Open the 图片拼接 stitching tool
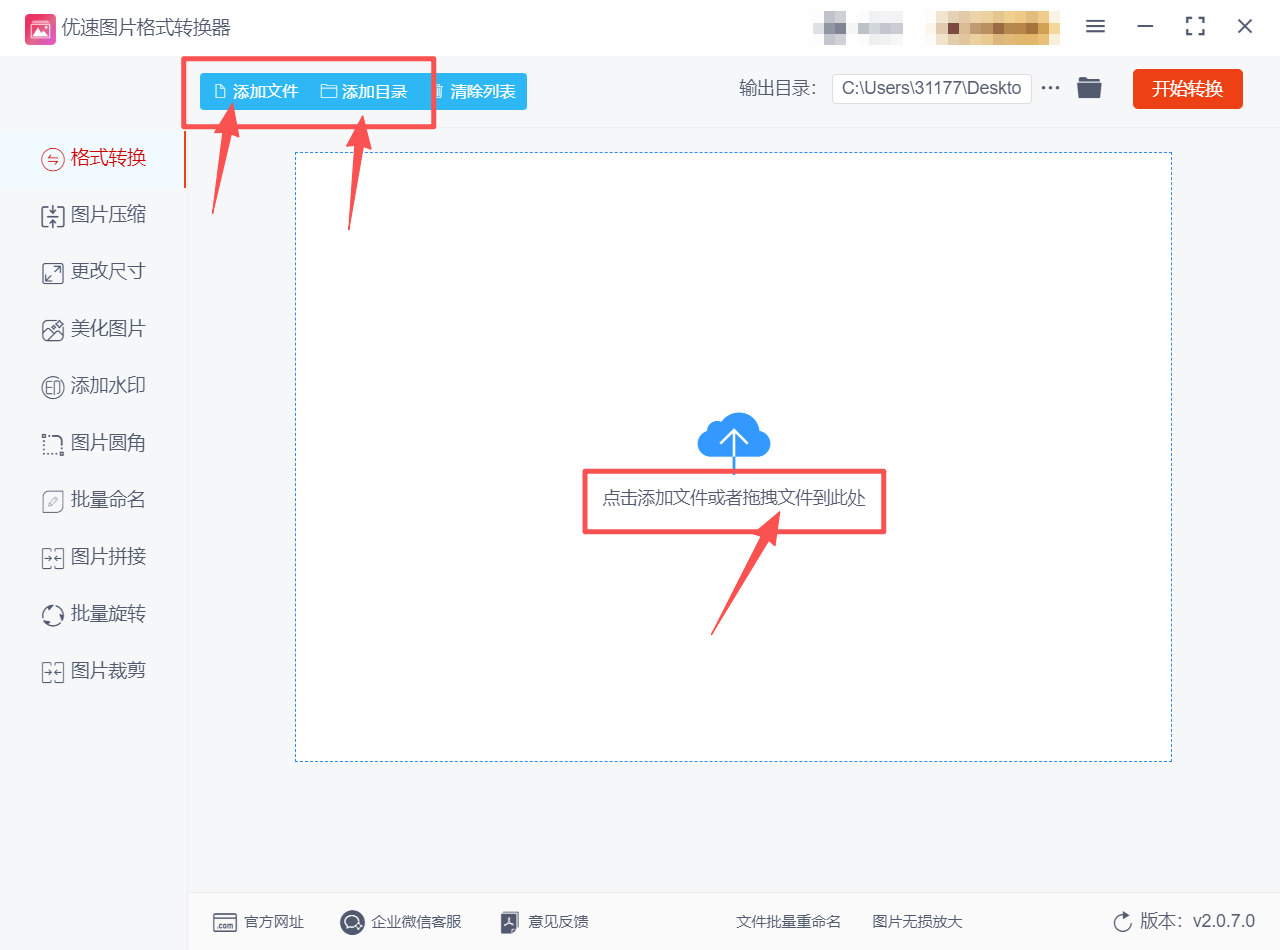Viewport: 1280px width, 950px height. (x=95, y=556)
